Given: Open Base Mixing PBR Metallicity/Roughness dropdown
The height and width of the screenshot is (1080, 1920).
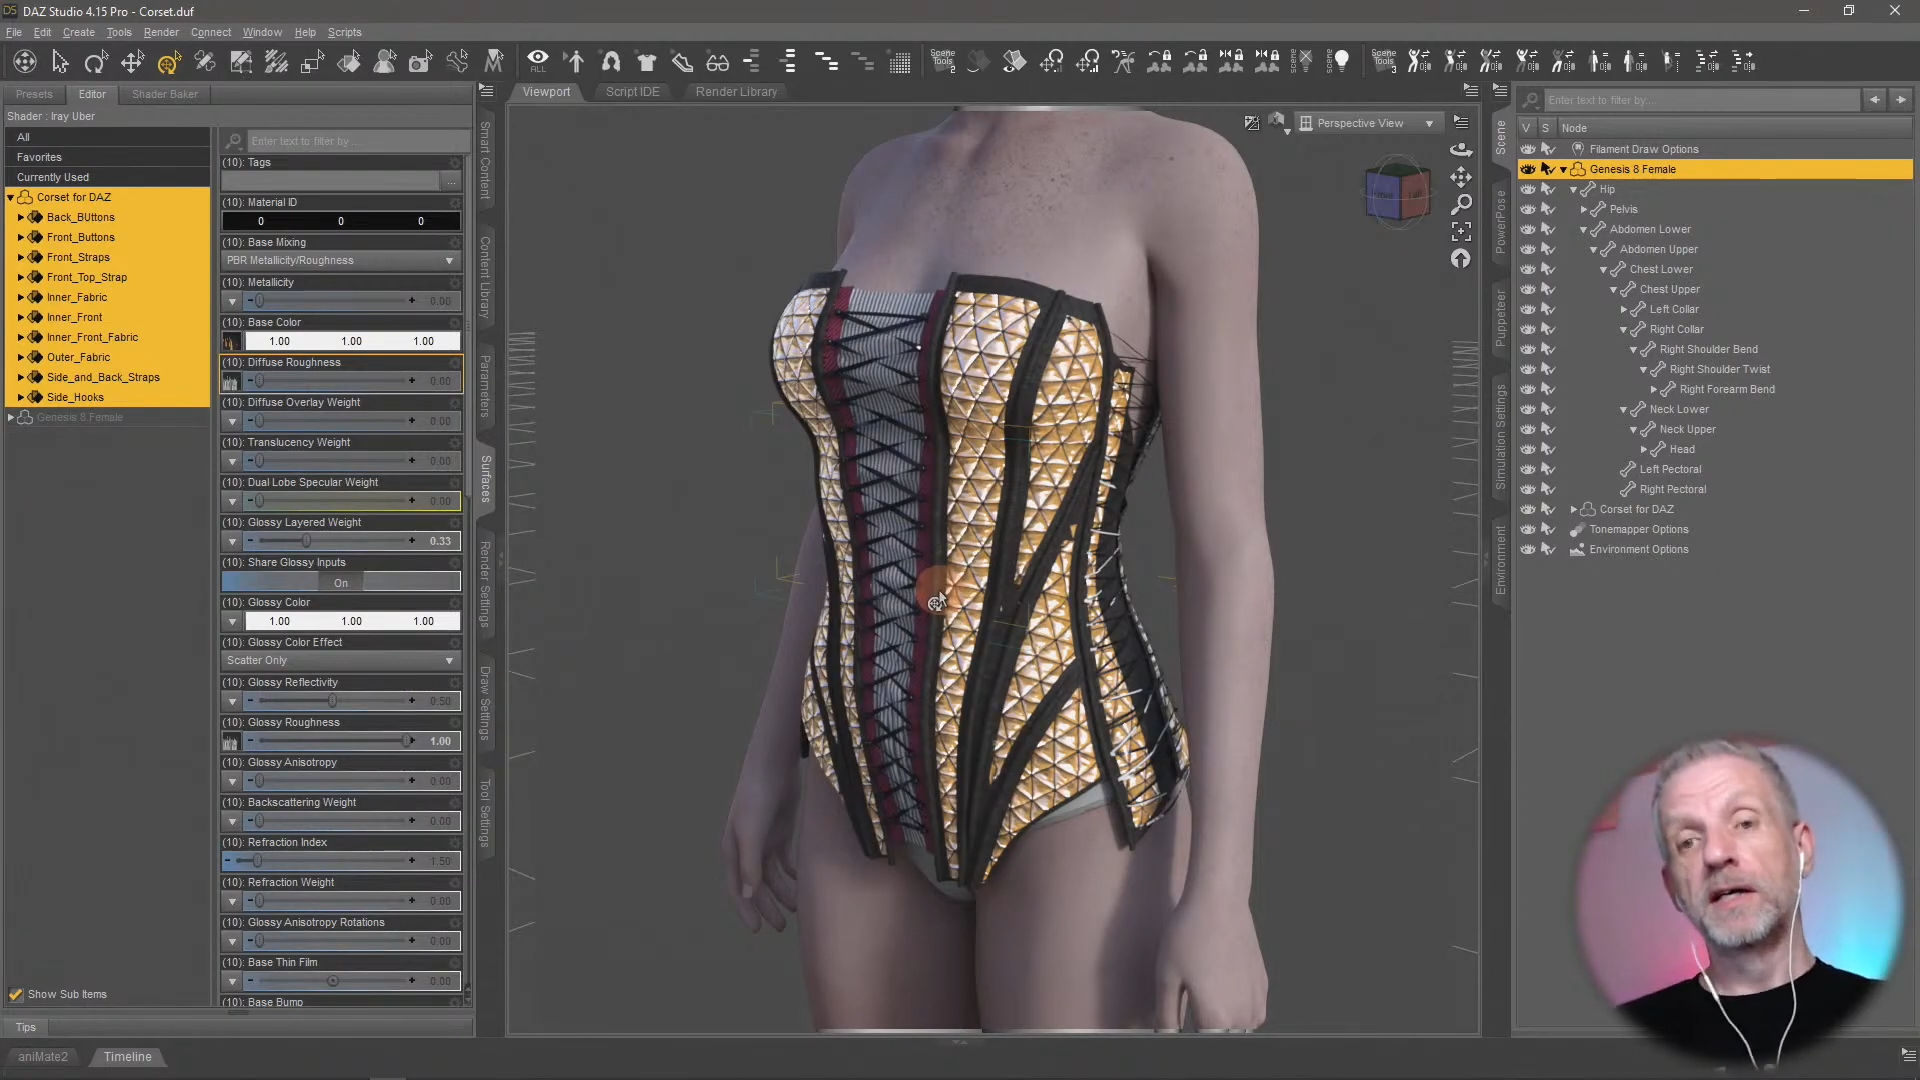Looking at the screenshot, I should (x=340, y=260).
